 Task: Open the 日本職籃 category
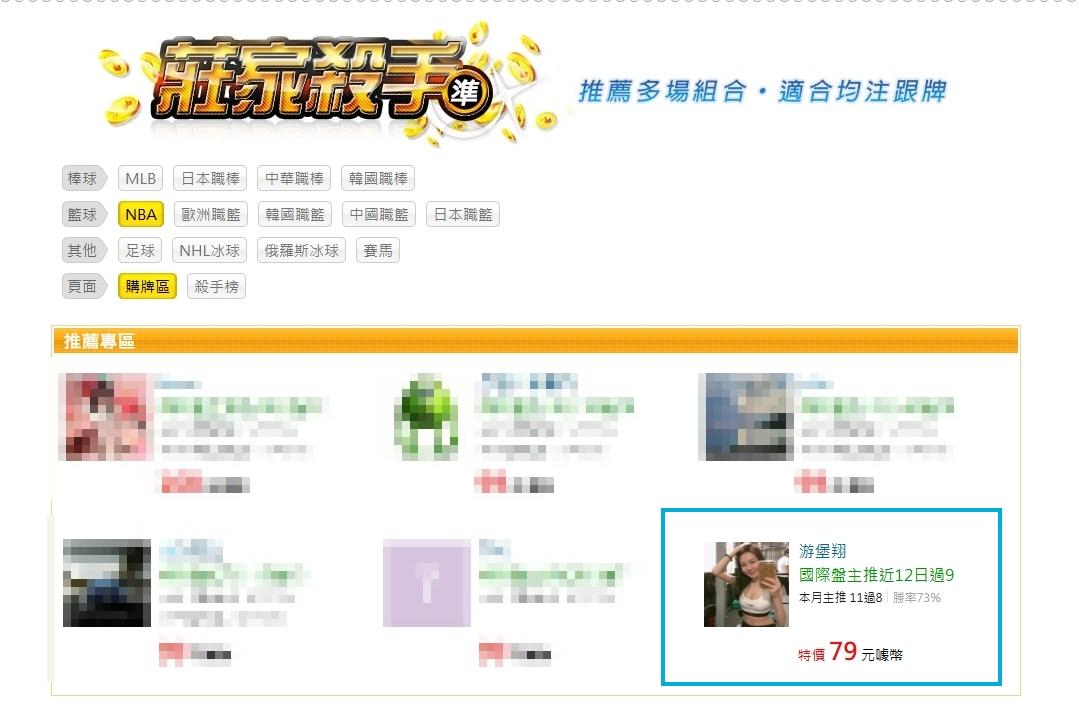462,214
